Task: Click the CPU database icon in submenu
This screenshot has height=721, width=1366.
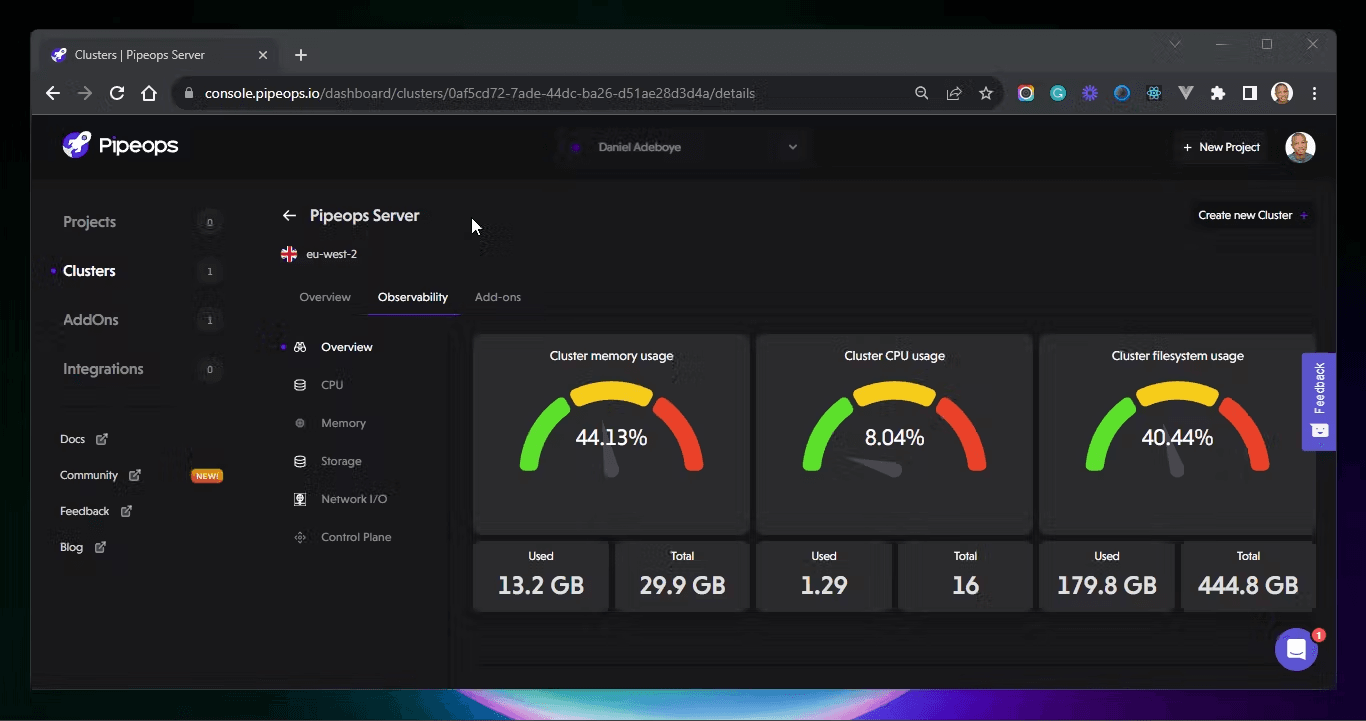Action: [x=300, y=385]
